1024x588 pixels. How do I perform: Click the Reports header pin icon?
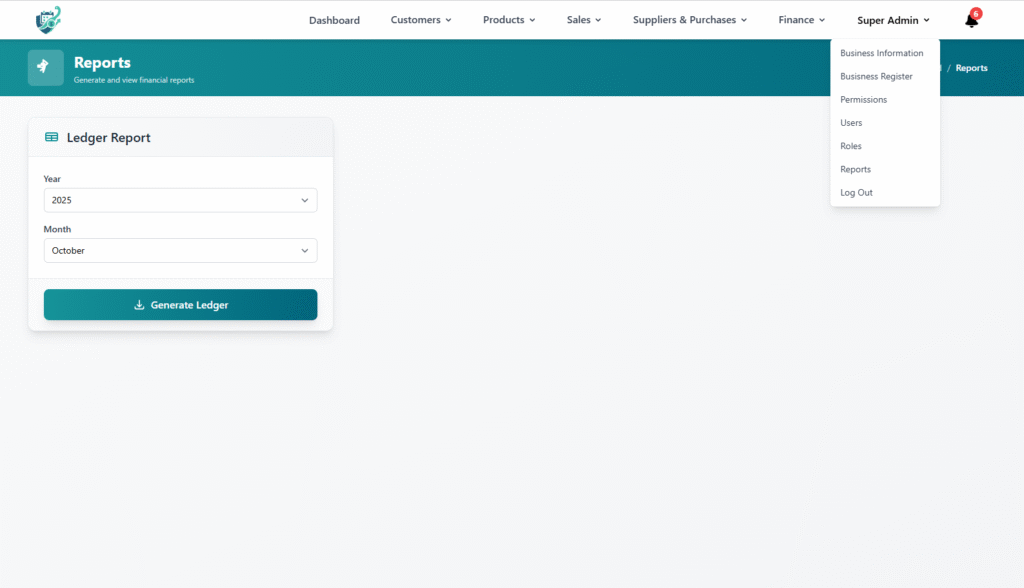click(45, 67)
